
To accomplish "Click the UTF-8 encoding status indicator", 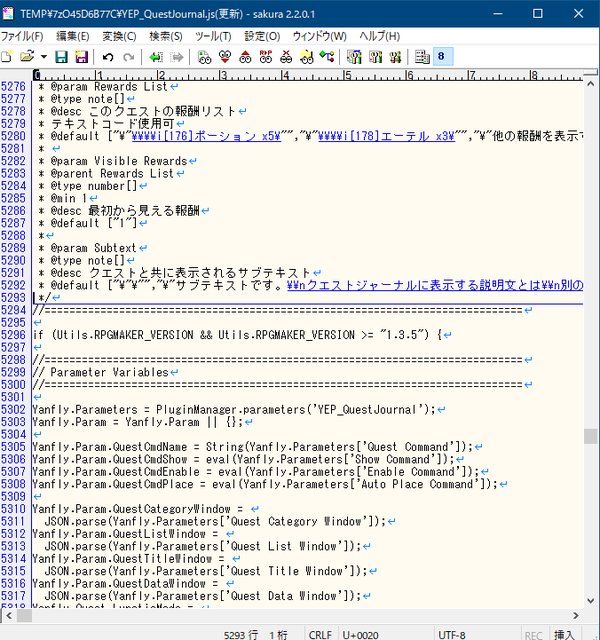I will click(x=452, y=635).
